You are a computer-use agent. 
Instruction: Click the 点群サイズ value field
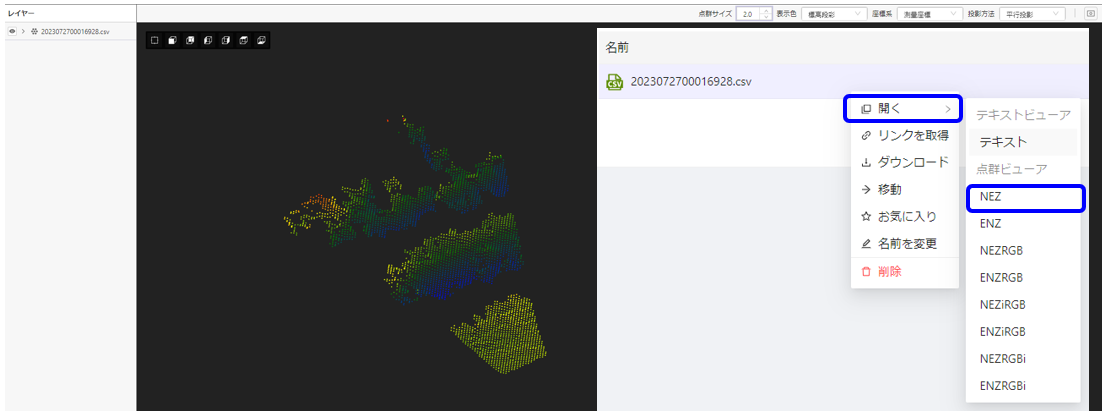pos(748,14)
